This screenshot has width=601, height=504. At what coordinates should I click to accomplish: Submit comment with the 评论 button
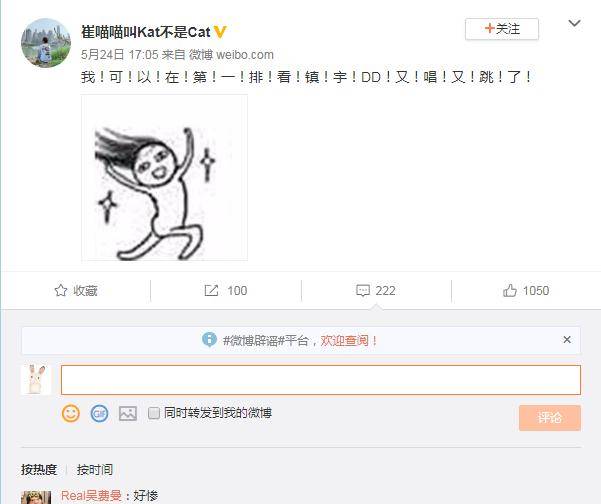550,417
